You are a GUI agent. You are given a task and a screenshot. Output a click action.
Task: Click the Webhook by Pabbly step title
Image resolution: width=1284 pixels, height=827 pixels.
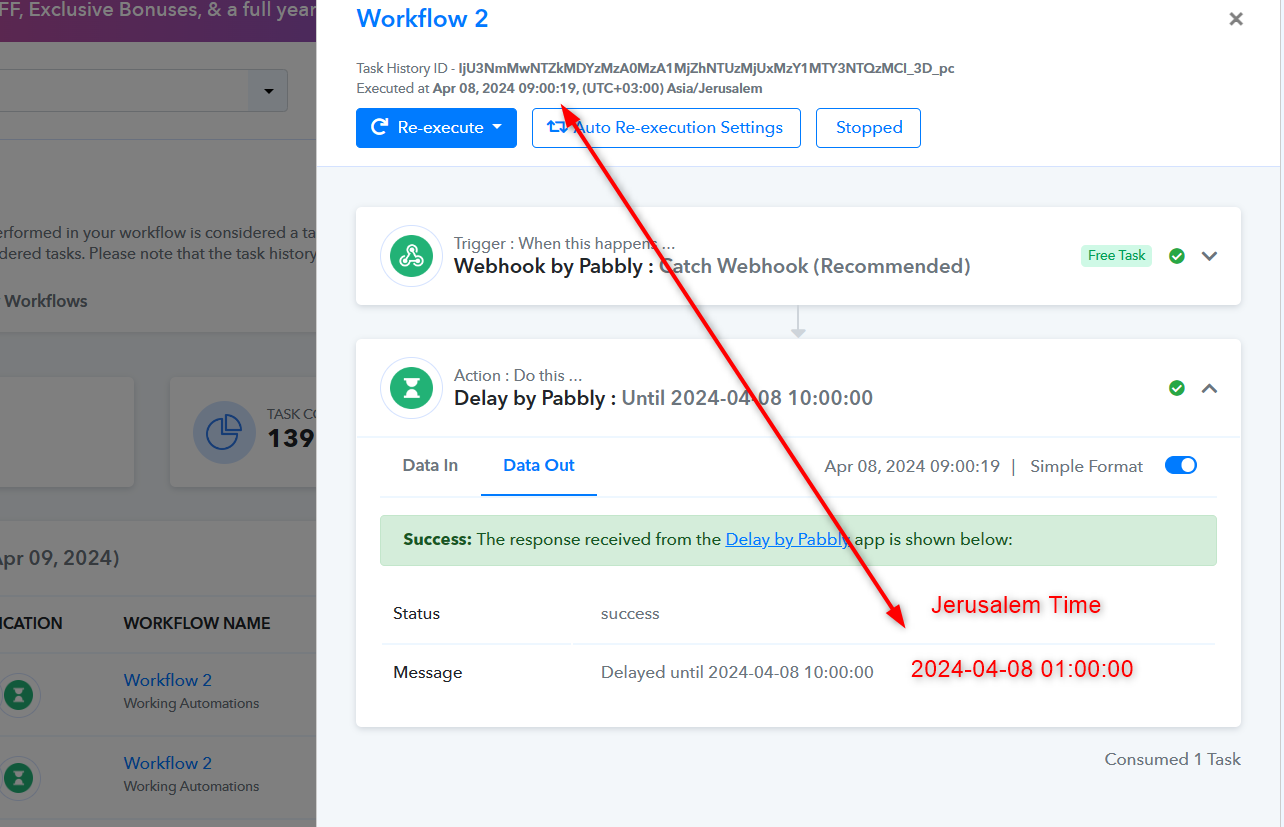[x=712, y=266]
